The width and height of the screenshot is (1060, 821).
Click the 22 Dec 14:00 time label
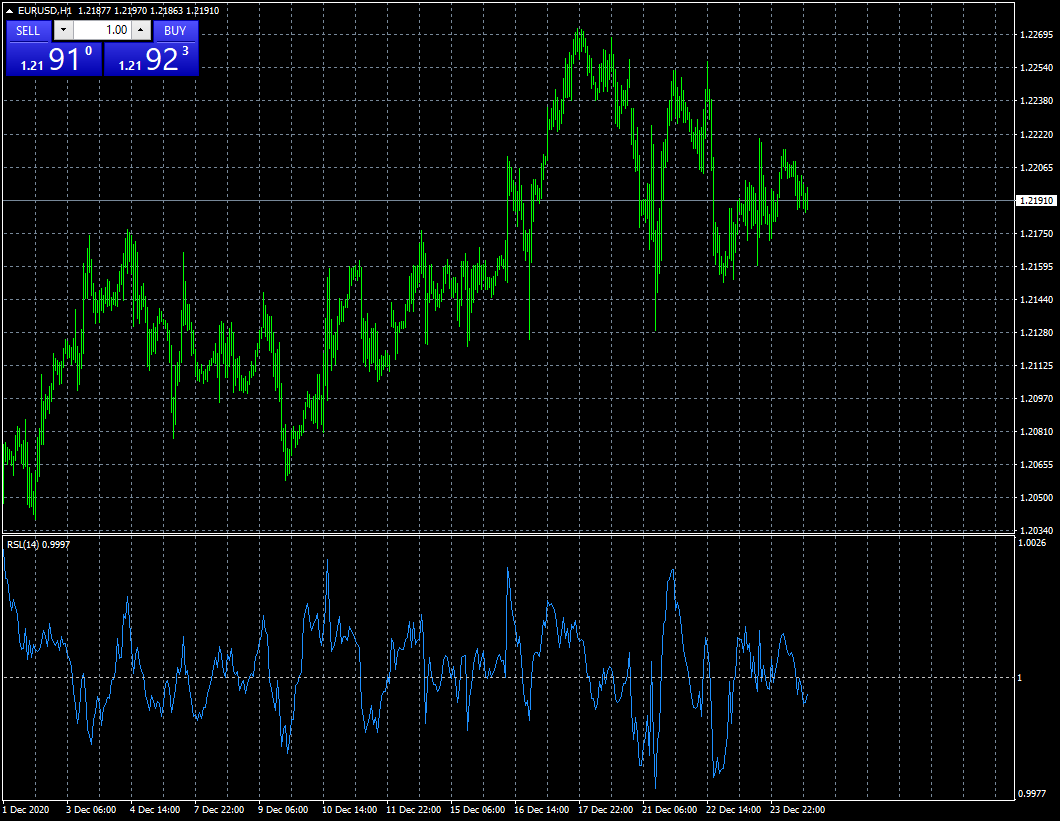(733, 810)
